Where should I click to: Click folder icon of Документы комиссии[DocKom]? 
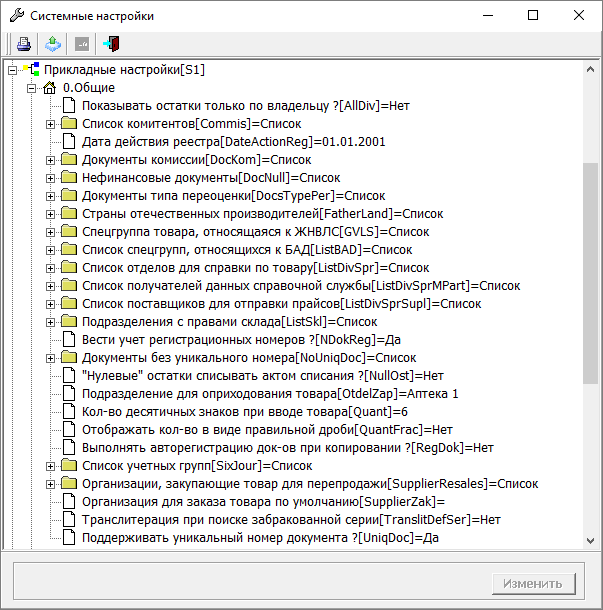point(69,160)
